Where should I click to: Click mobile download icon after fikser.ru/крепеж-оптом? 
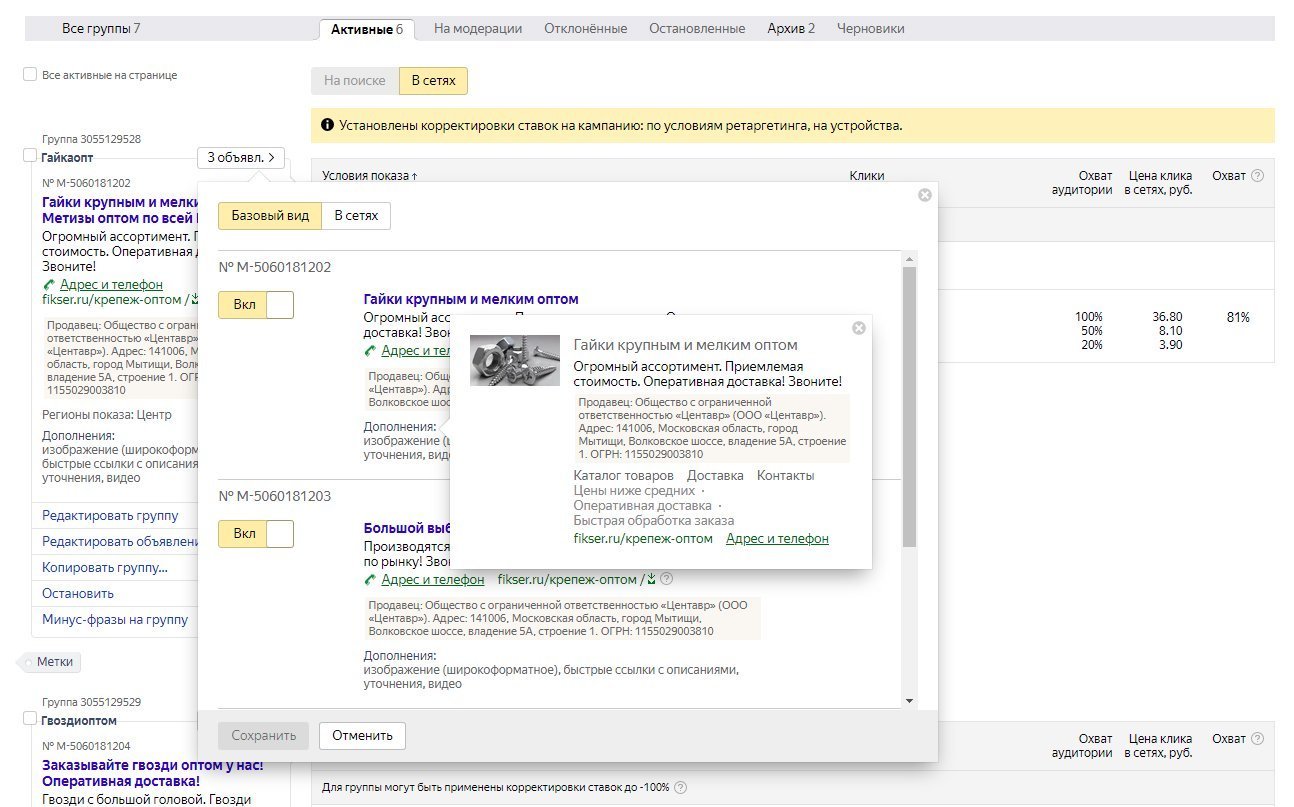(650, 579)
